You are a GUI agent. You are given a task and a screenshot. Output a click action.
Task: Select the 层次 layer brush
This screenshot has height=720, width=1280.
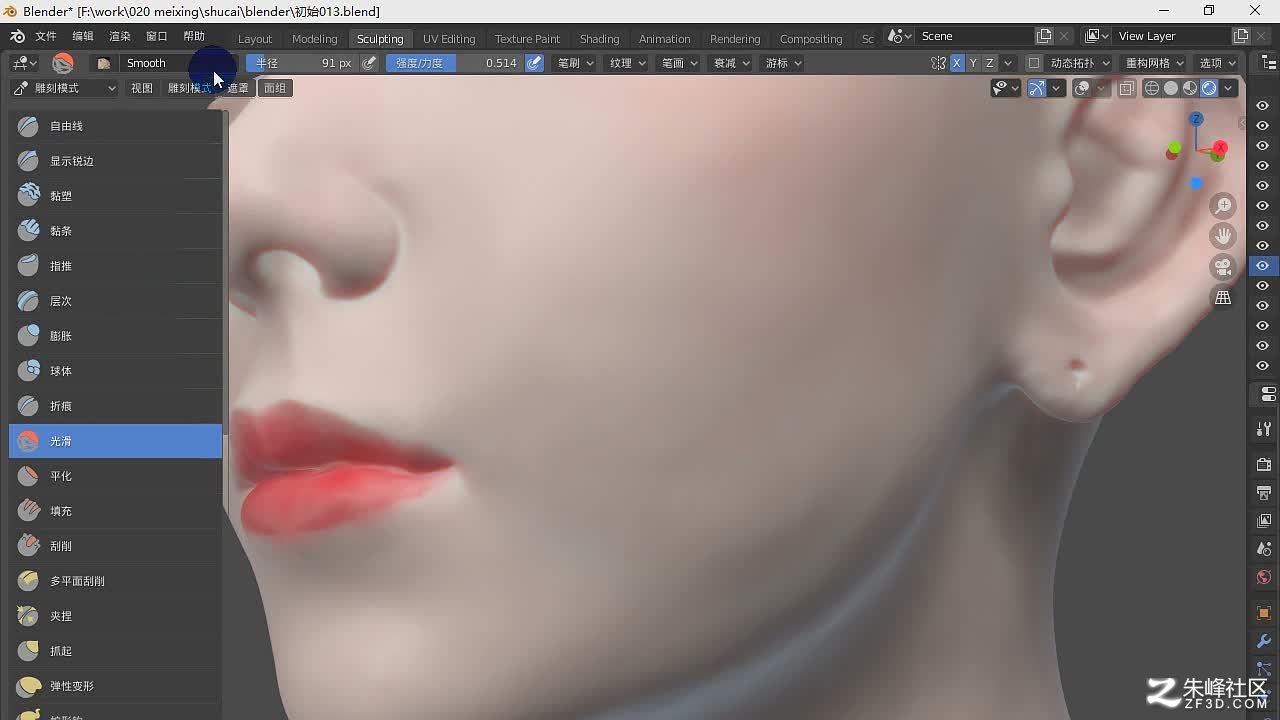(115, 301)
